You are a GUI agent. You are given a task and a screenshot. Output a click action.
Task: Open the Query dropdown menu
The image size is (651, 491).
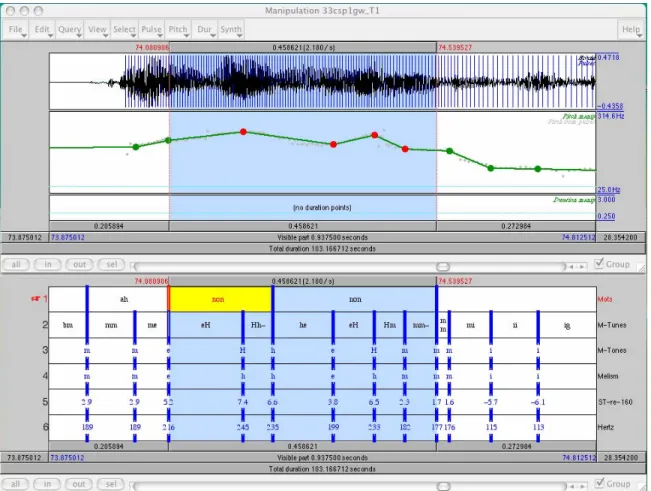pos(70,29)
